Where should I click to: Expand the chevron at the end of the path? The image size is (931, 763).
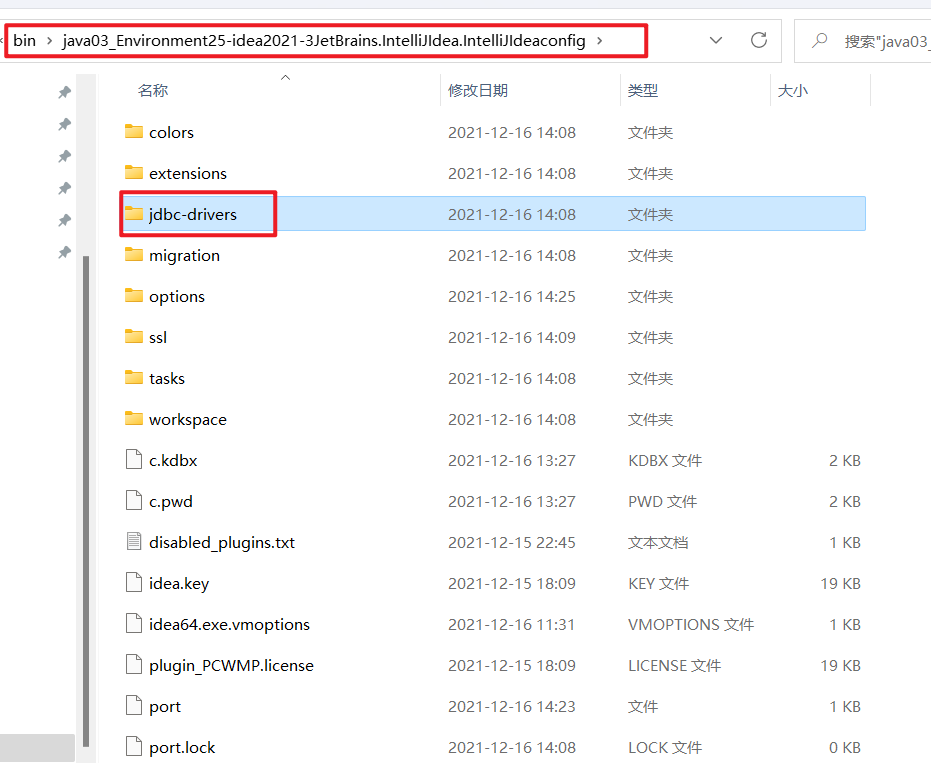[599, 40]
